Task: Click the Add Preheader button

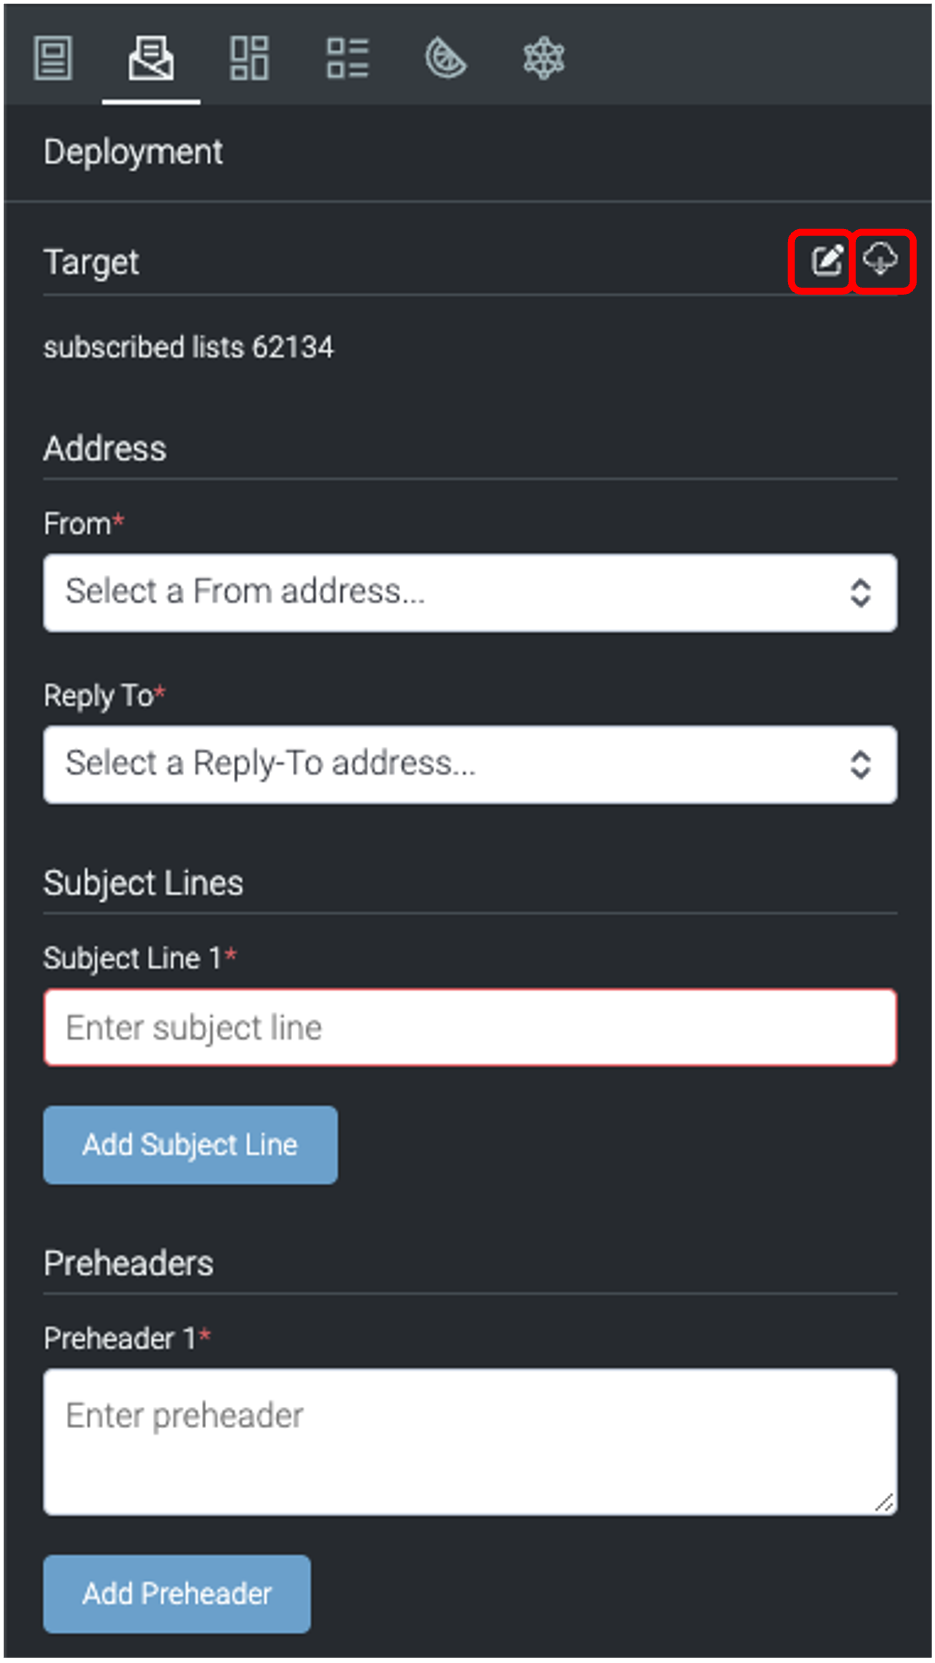Action: click(x=176, y=1594)
